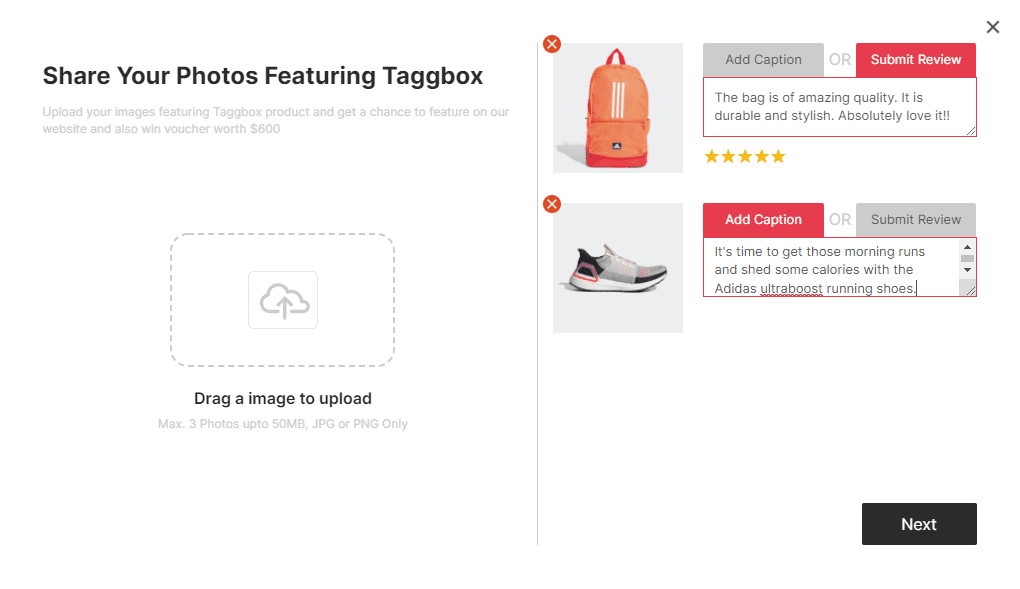
Task: Click the backpack review text box
Action: [838, 107]
